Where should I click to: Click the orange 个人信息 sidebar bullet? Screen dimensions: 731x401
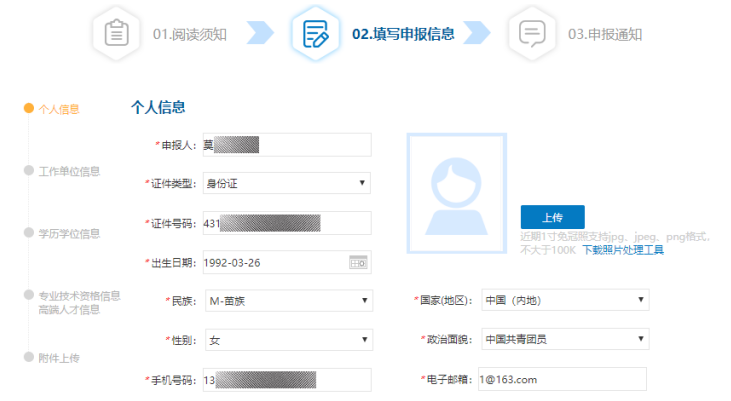point(29,109)
